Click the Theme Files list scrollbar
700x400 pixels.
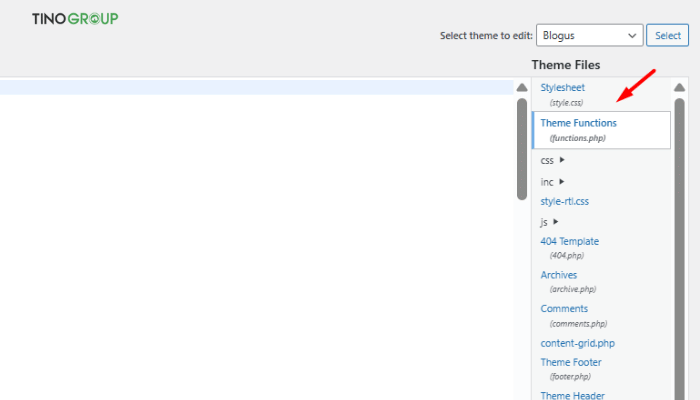tap(679, 249)
